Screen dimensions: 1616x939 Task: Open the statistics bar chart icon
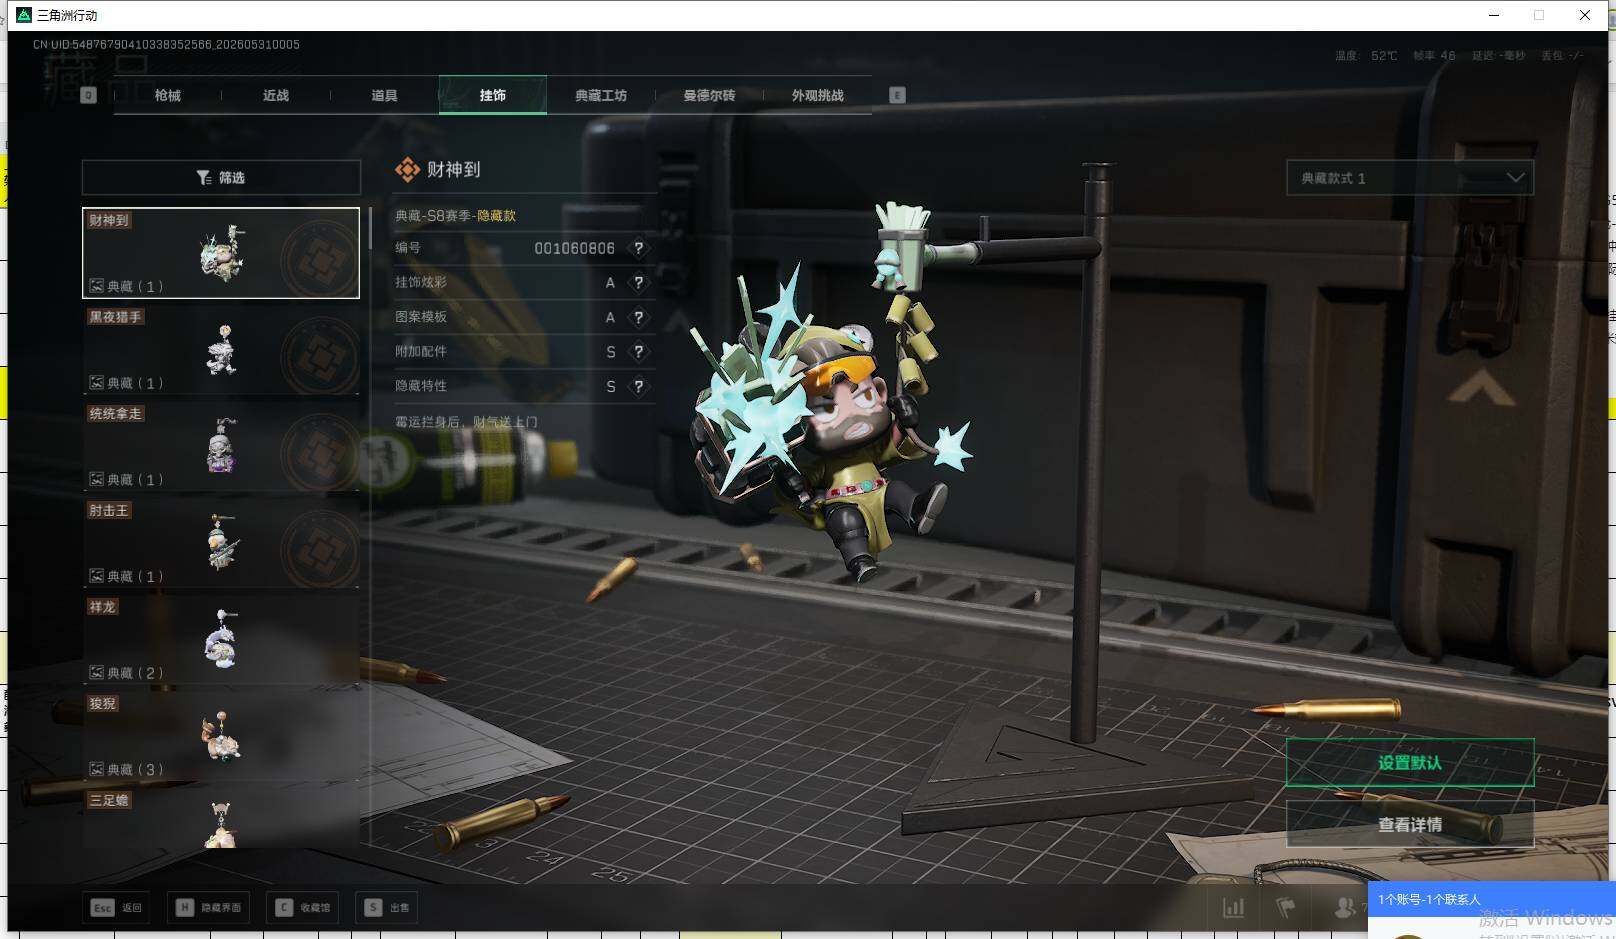(1234, 907)
